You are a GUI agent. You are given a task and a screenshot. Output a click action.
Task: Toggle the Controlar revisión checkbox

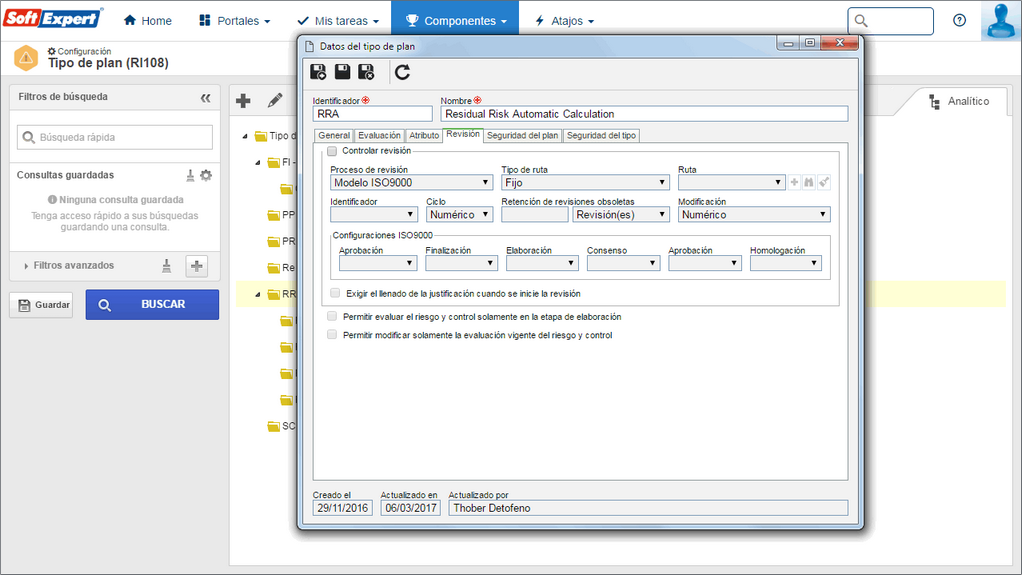coord(332,151)
